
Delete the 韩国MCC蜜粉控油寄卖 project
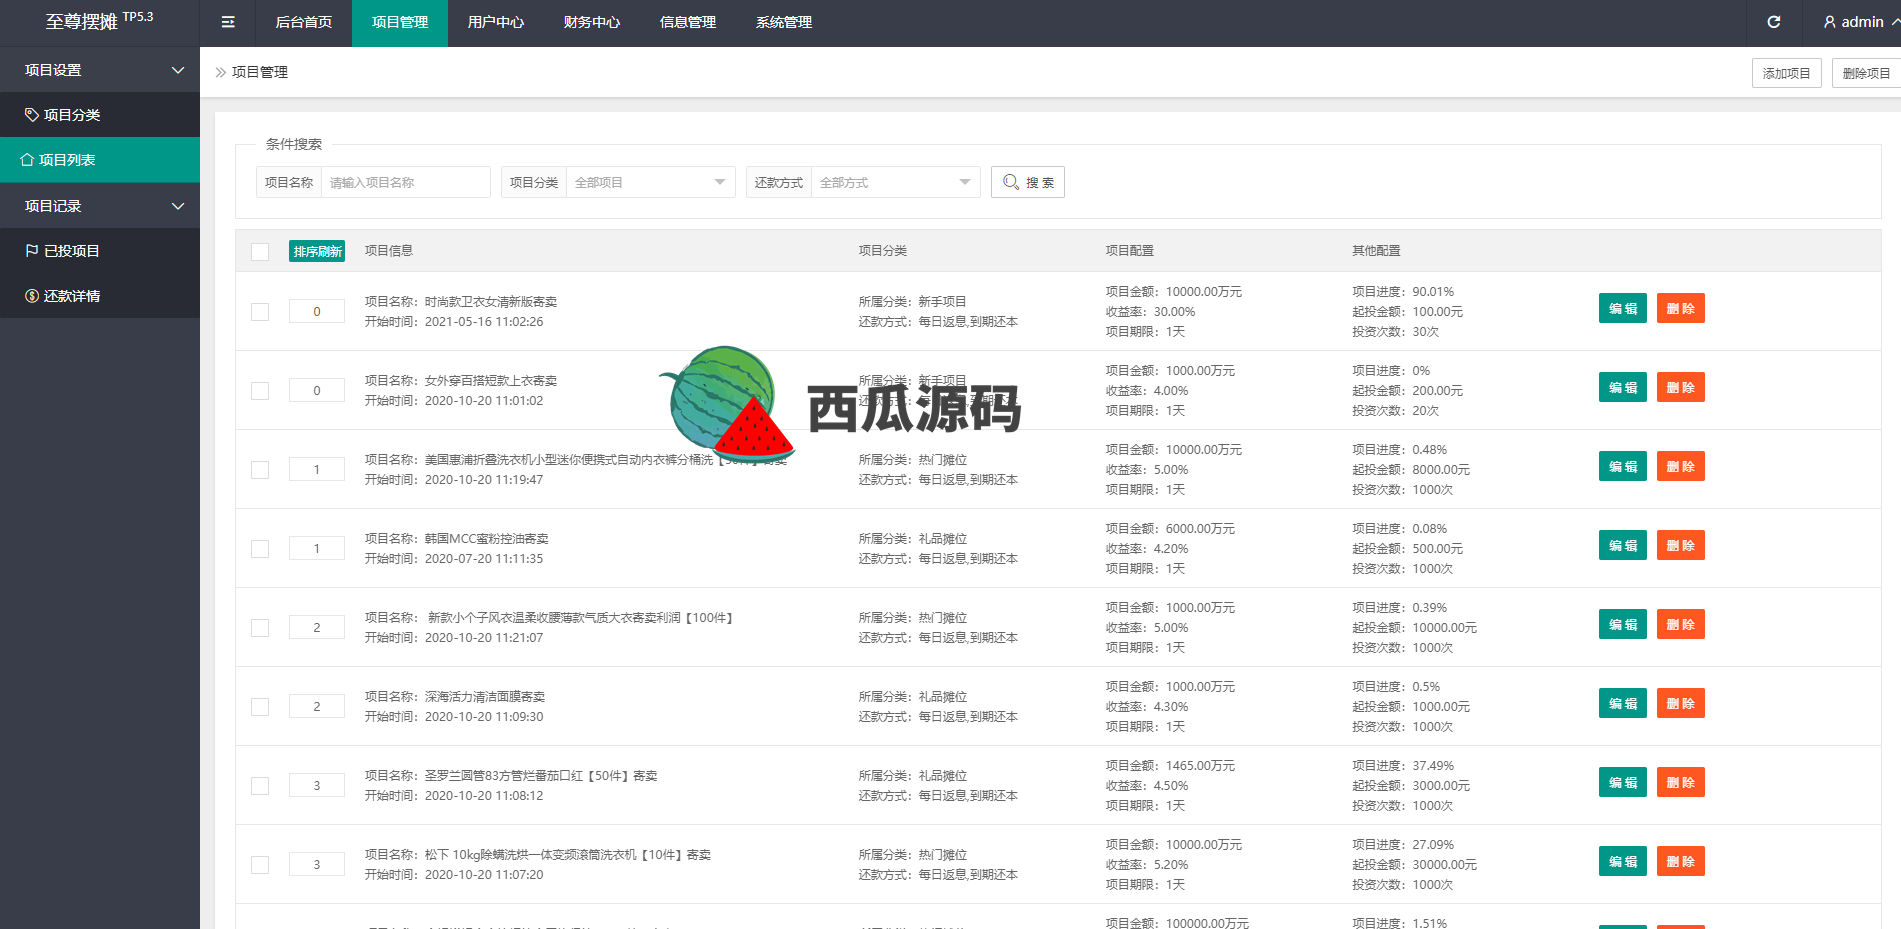pyautogui.click(x=1681, y=545)
